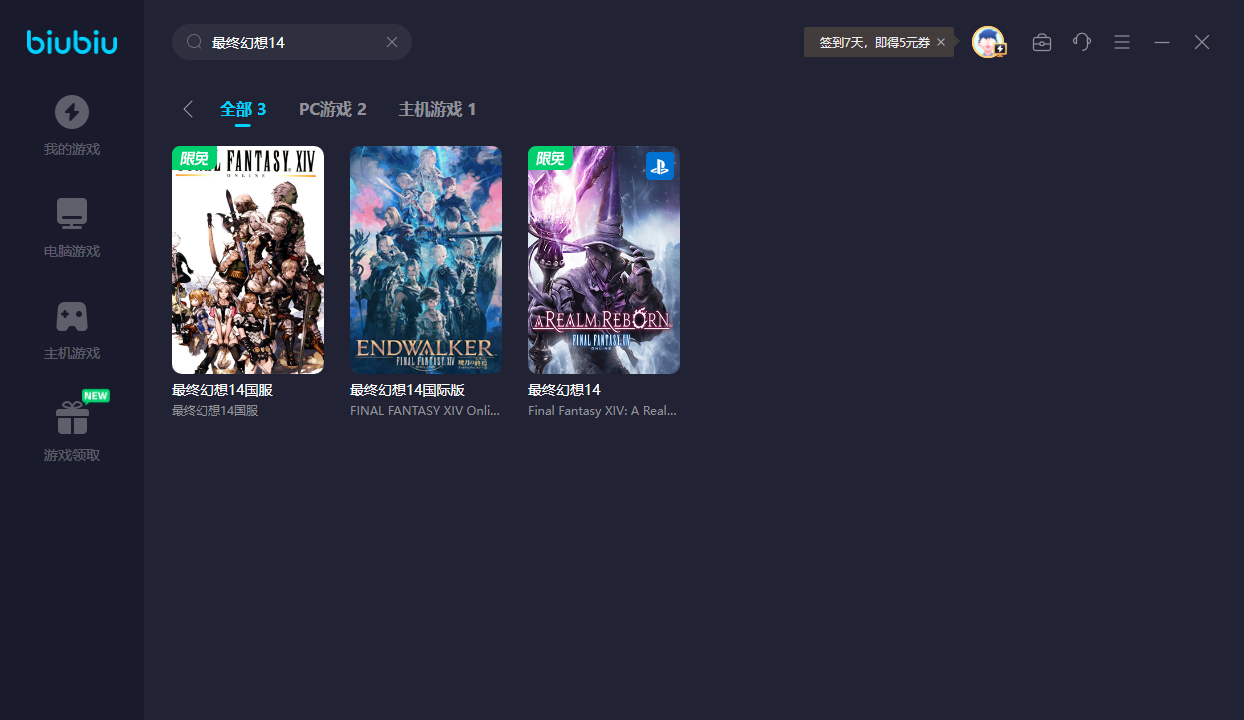Select 我的游戏 sidebar label
The image size is (1244, 720).
72,150
